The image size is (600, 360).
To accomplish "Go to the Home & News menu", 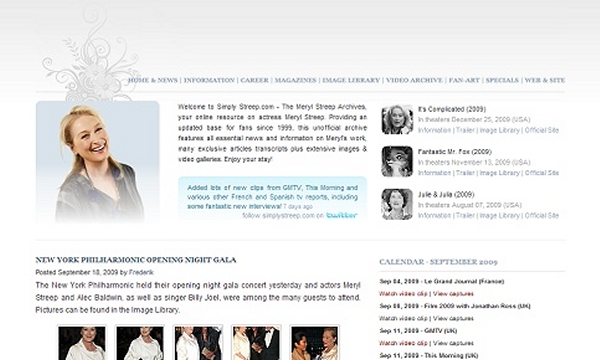I will pos(153,80).
